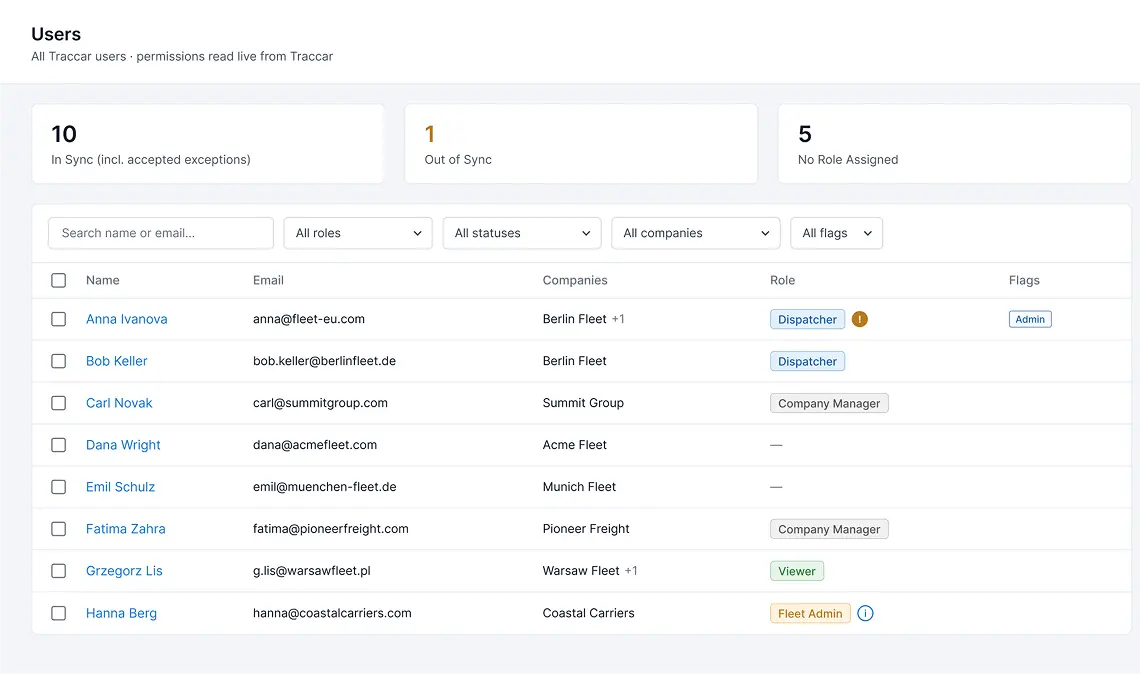Click the Pioneer Freight company cell
The height and width of the screenshot is (674, 1140).
click(586, 529)
